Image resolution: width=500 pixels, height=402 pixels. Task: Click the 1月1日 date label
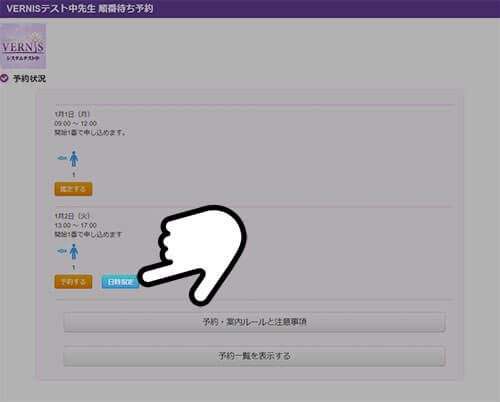[72, 114]
